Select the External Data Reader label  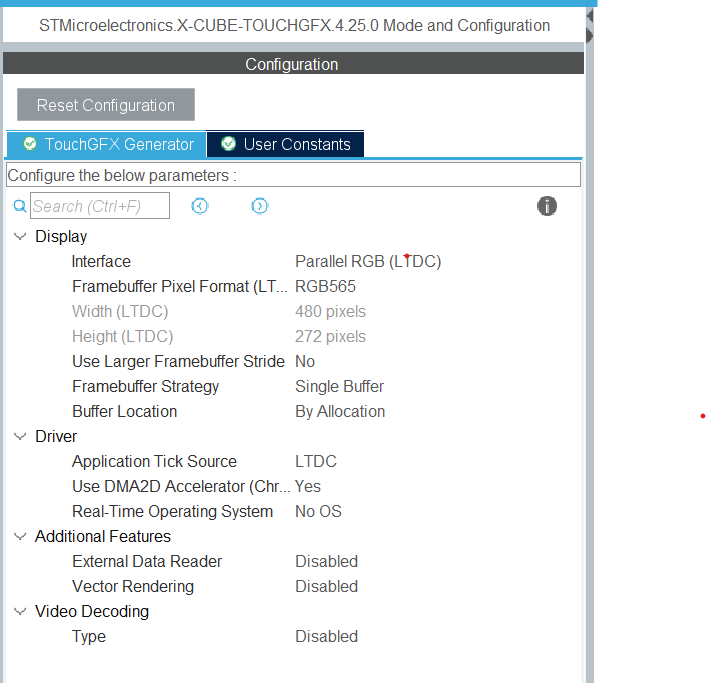tap(147, 561)
